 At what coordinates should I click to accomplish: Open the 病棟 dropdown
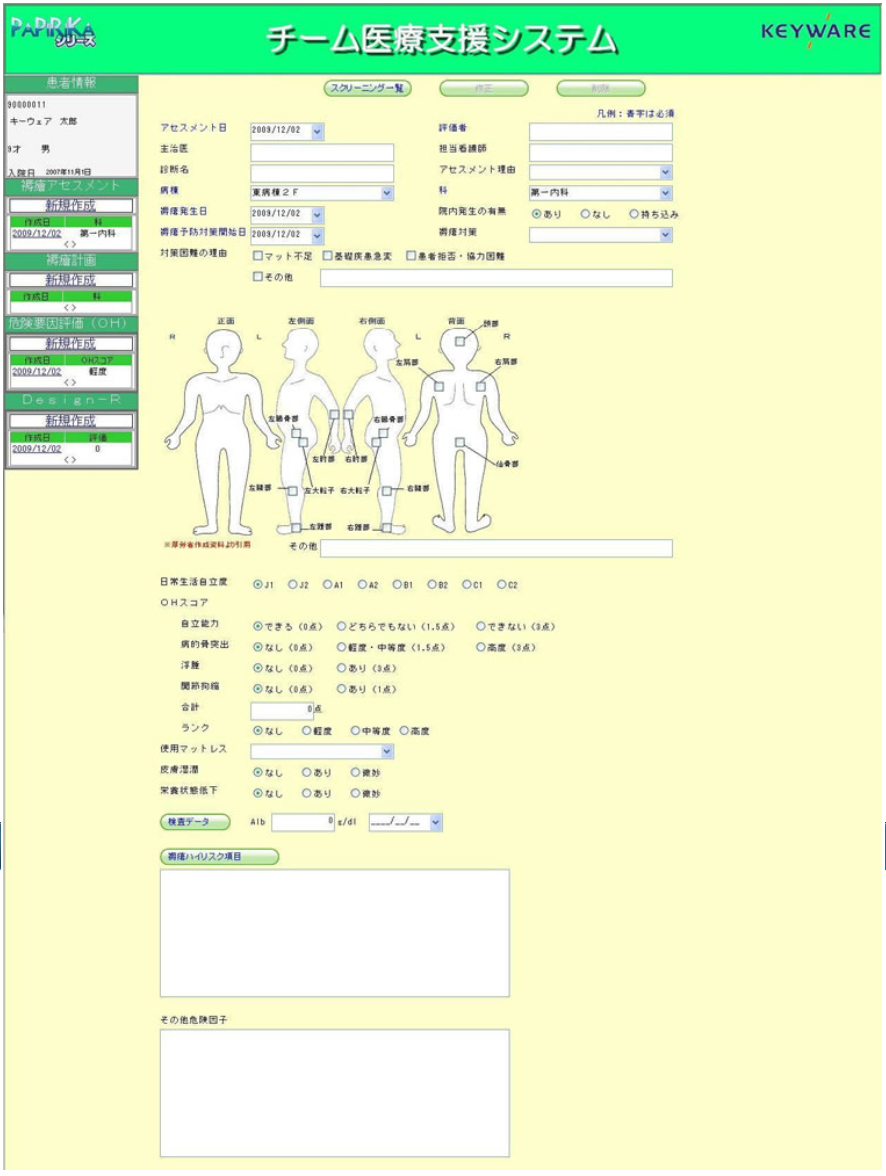(383, 192)
